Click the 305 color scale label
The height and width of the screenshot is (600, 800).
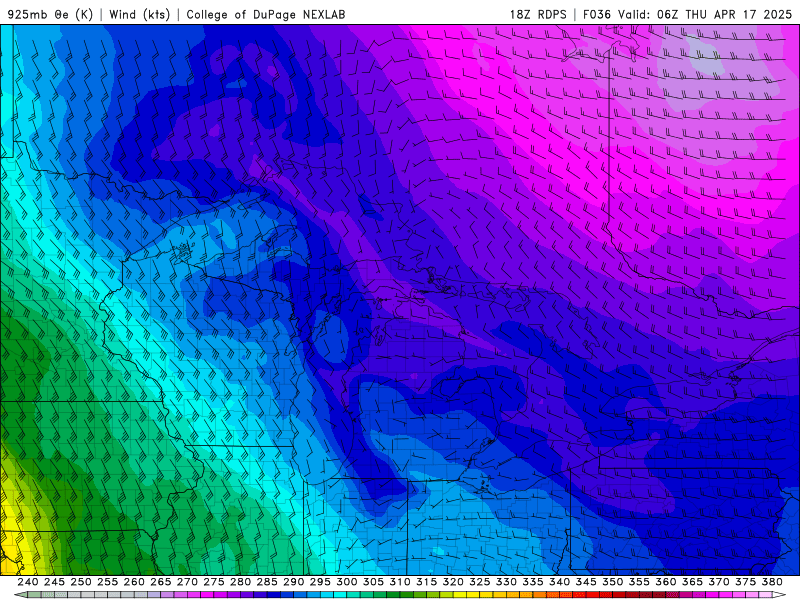tap(373, 582)
